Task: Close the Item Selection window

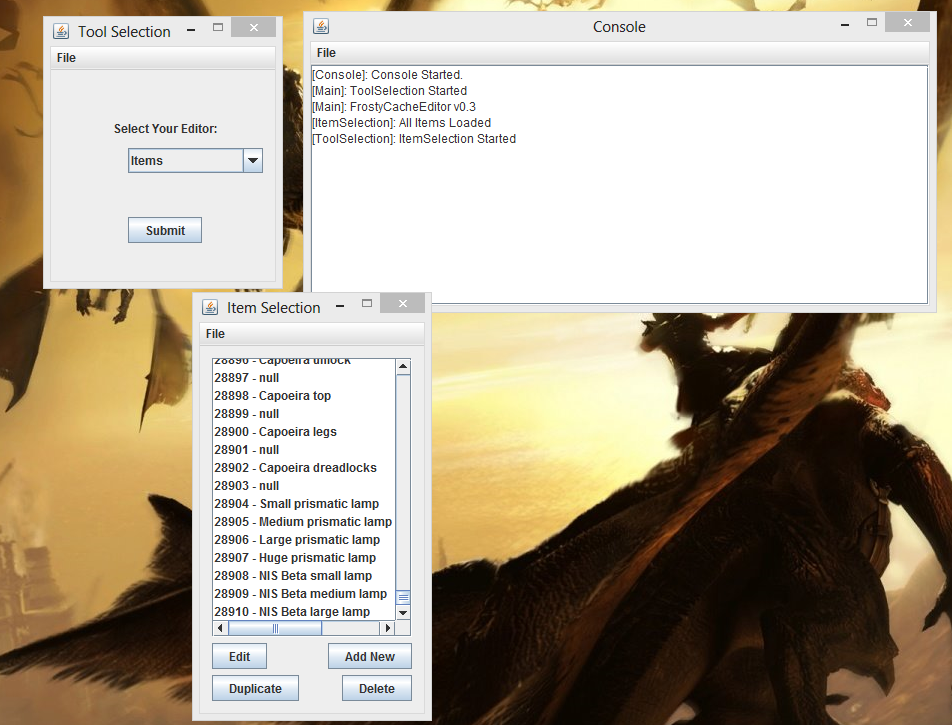Action: pos(403,303)
